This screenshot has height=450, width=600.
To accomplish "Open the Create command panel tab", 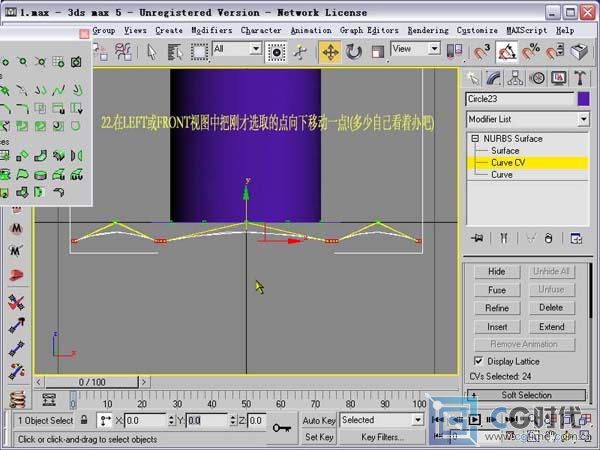I will (x=473, y=78).
